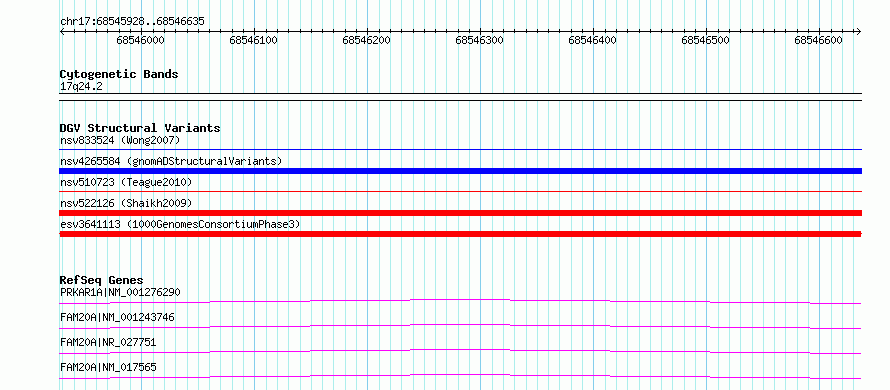Click the chr17:68545928..68546635 coordinate label
The width and height of the screenshot is (890, 390).
pyautogui.click(x=132, y=22)
